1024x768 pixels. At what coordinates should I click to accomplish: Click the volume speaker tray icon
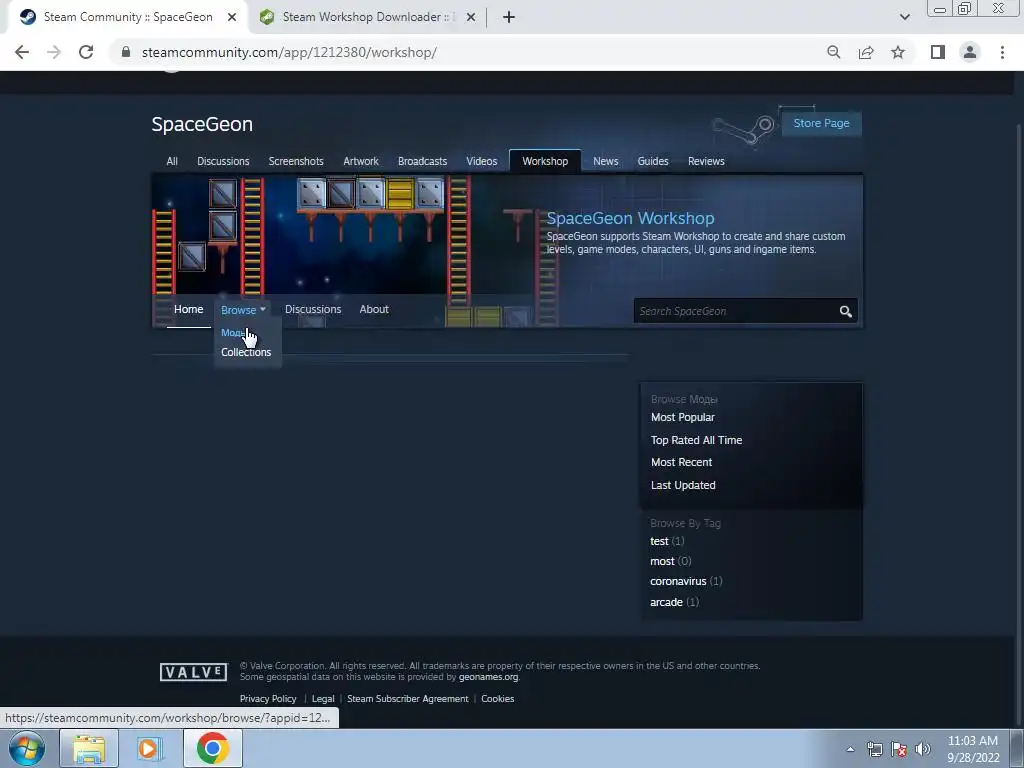pyautogui.click(x=923, y=749)
